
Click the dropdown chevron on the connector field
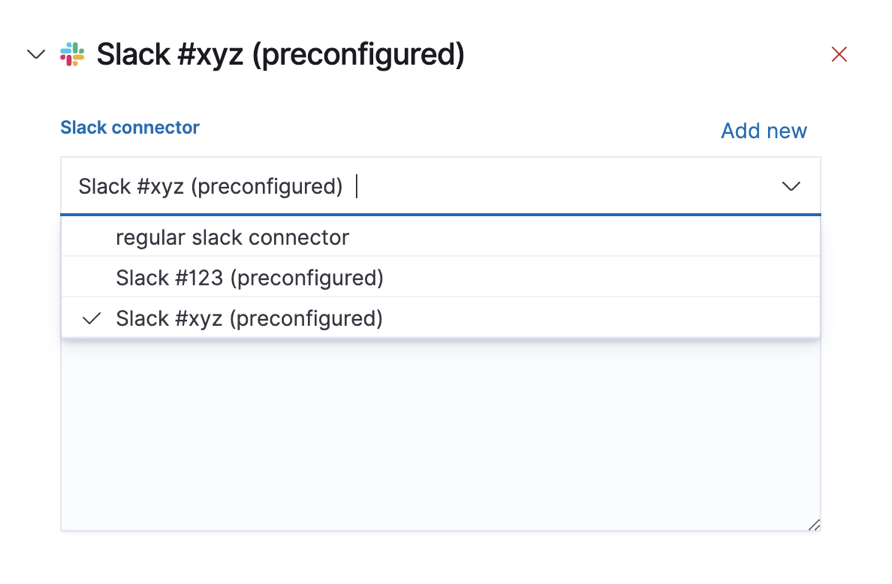click(x=792, y=186)
